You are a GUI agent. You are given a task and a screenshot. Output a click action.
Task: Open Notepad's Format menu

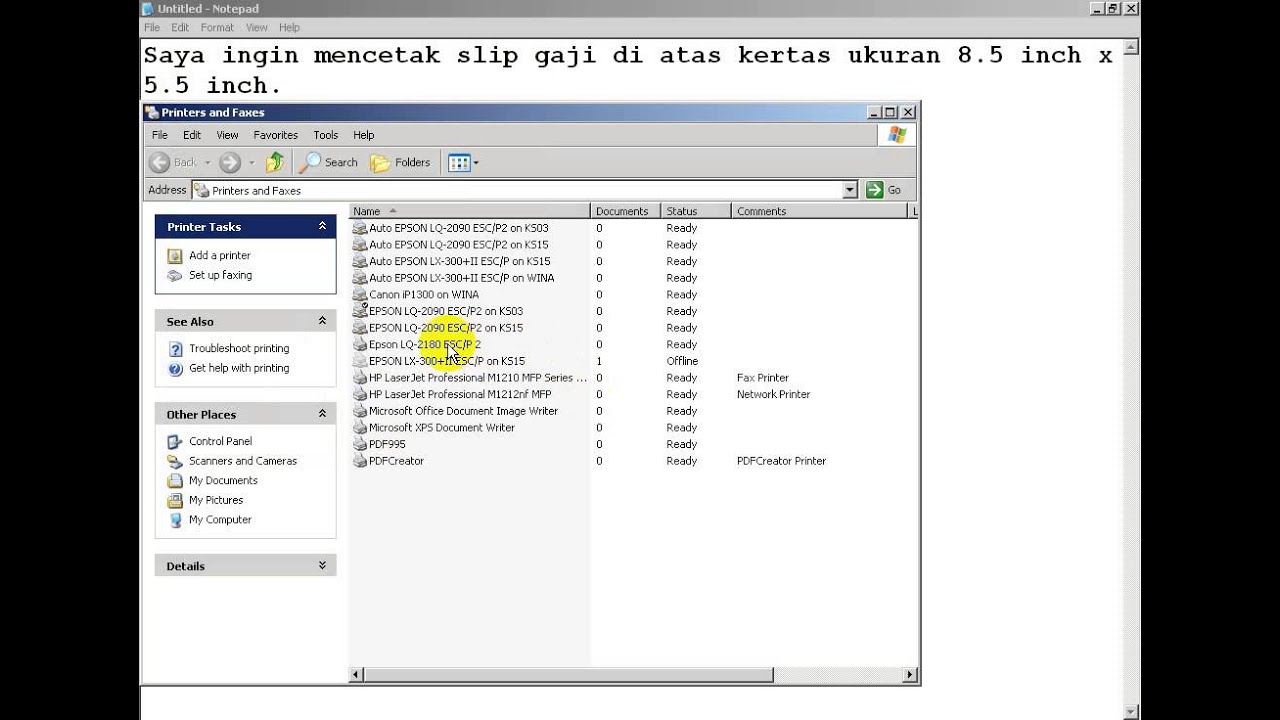[x=217, y=27]
